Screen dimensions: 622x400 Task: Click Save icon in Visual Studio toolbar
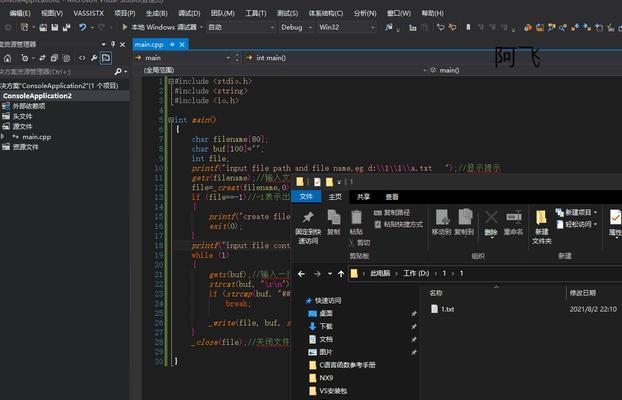pos(55,27)
